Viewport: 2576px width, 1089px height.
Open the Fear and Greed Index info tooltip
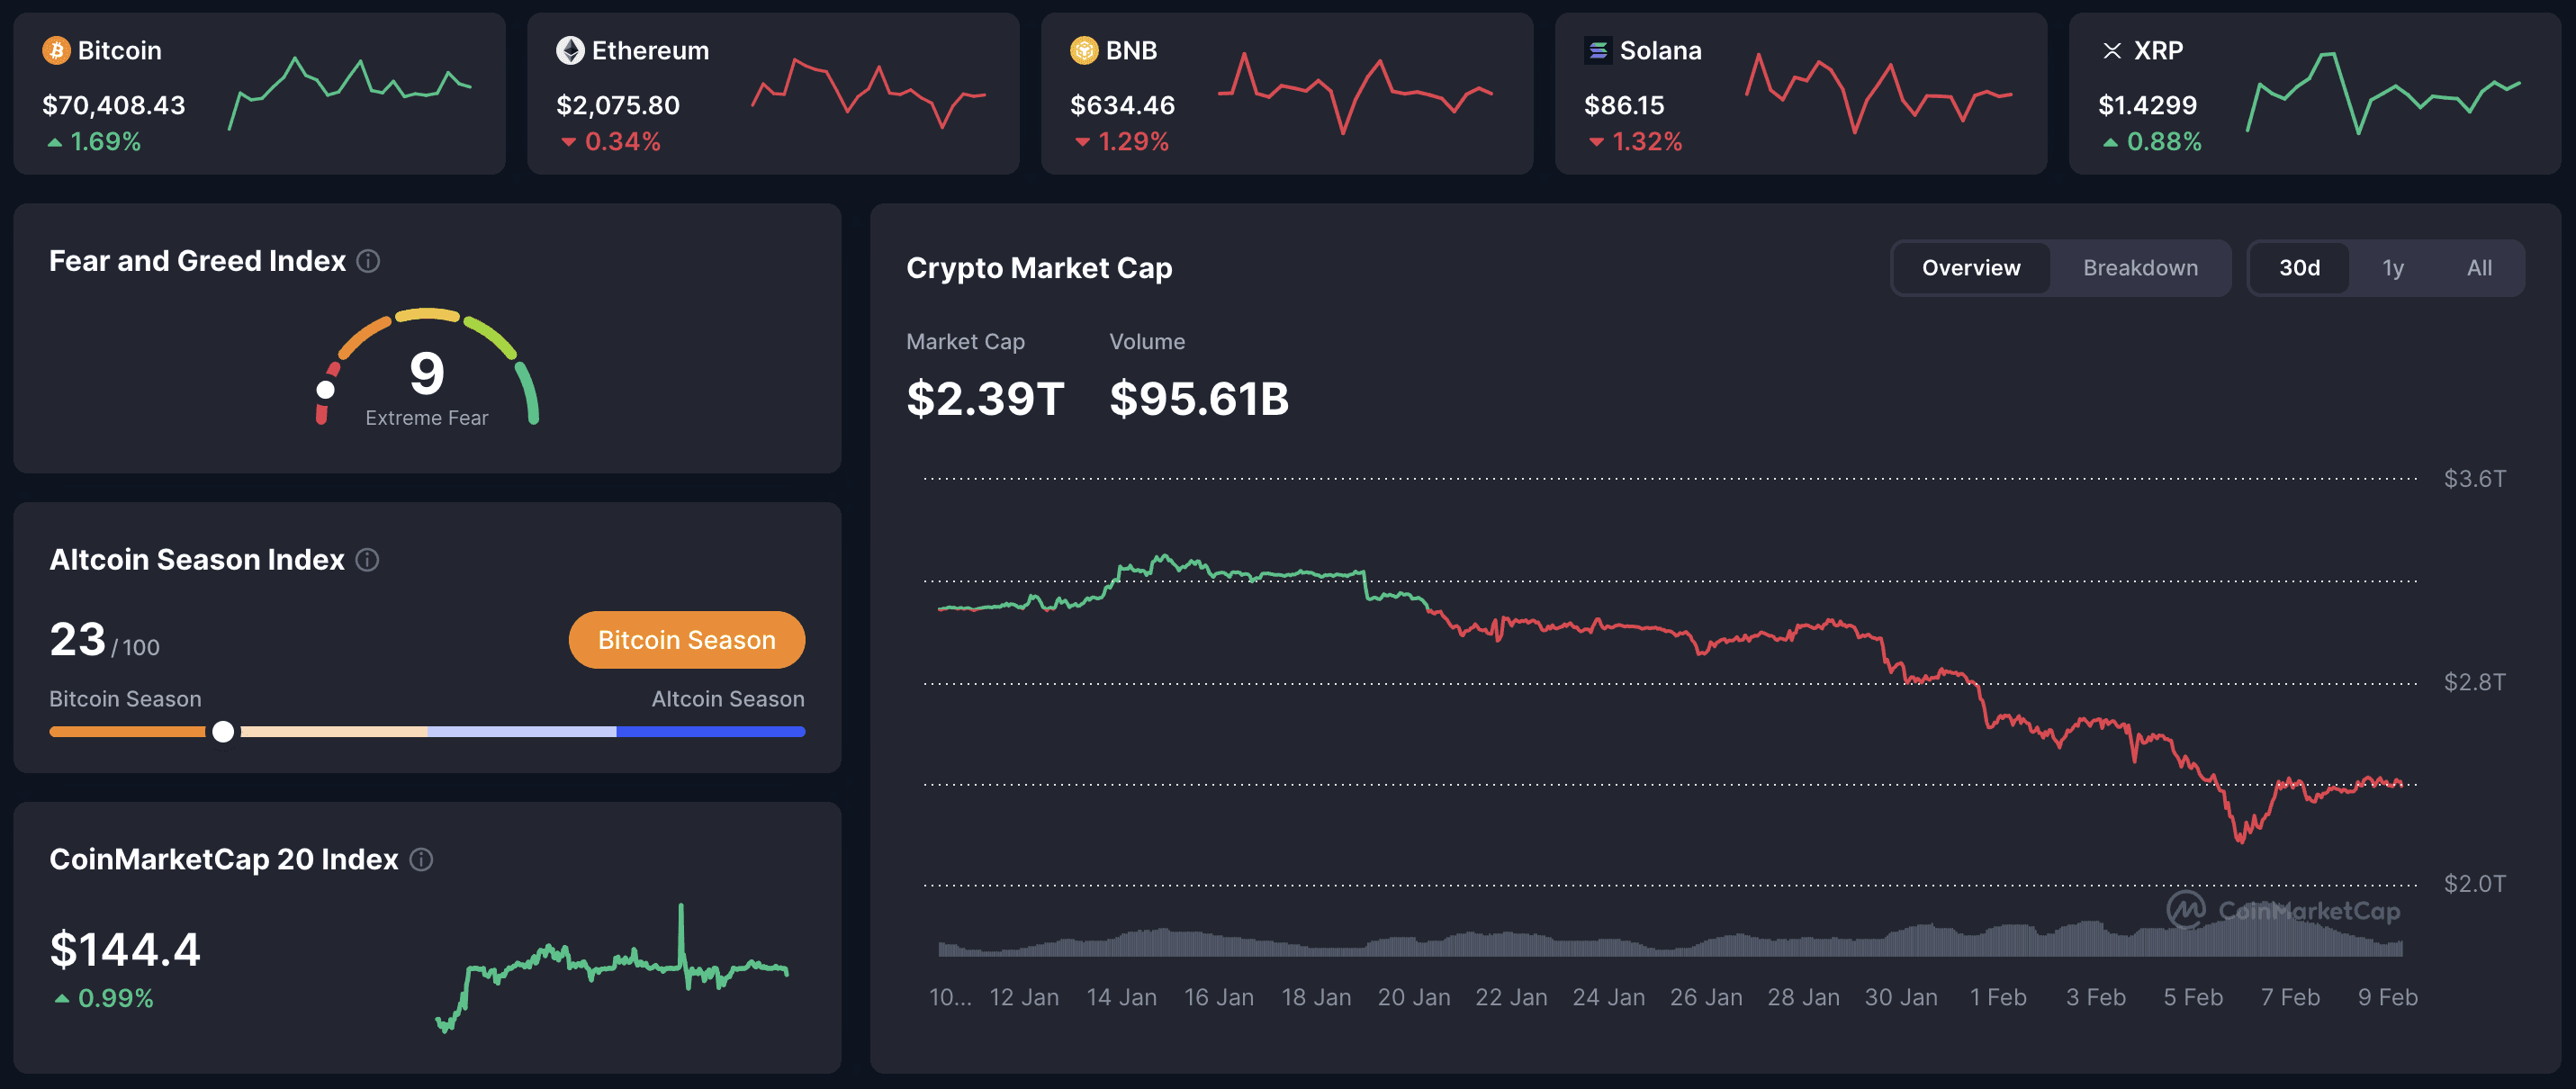tap(368, 261)
